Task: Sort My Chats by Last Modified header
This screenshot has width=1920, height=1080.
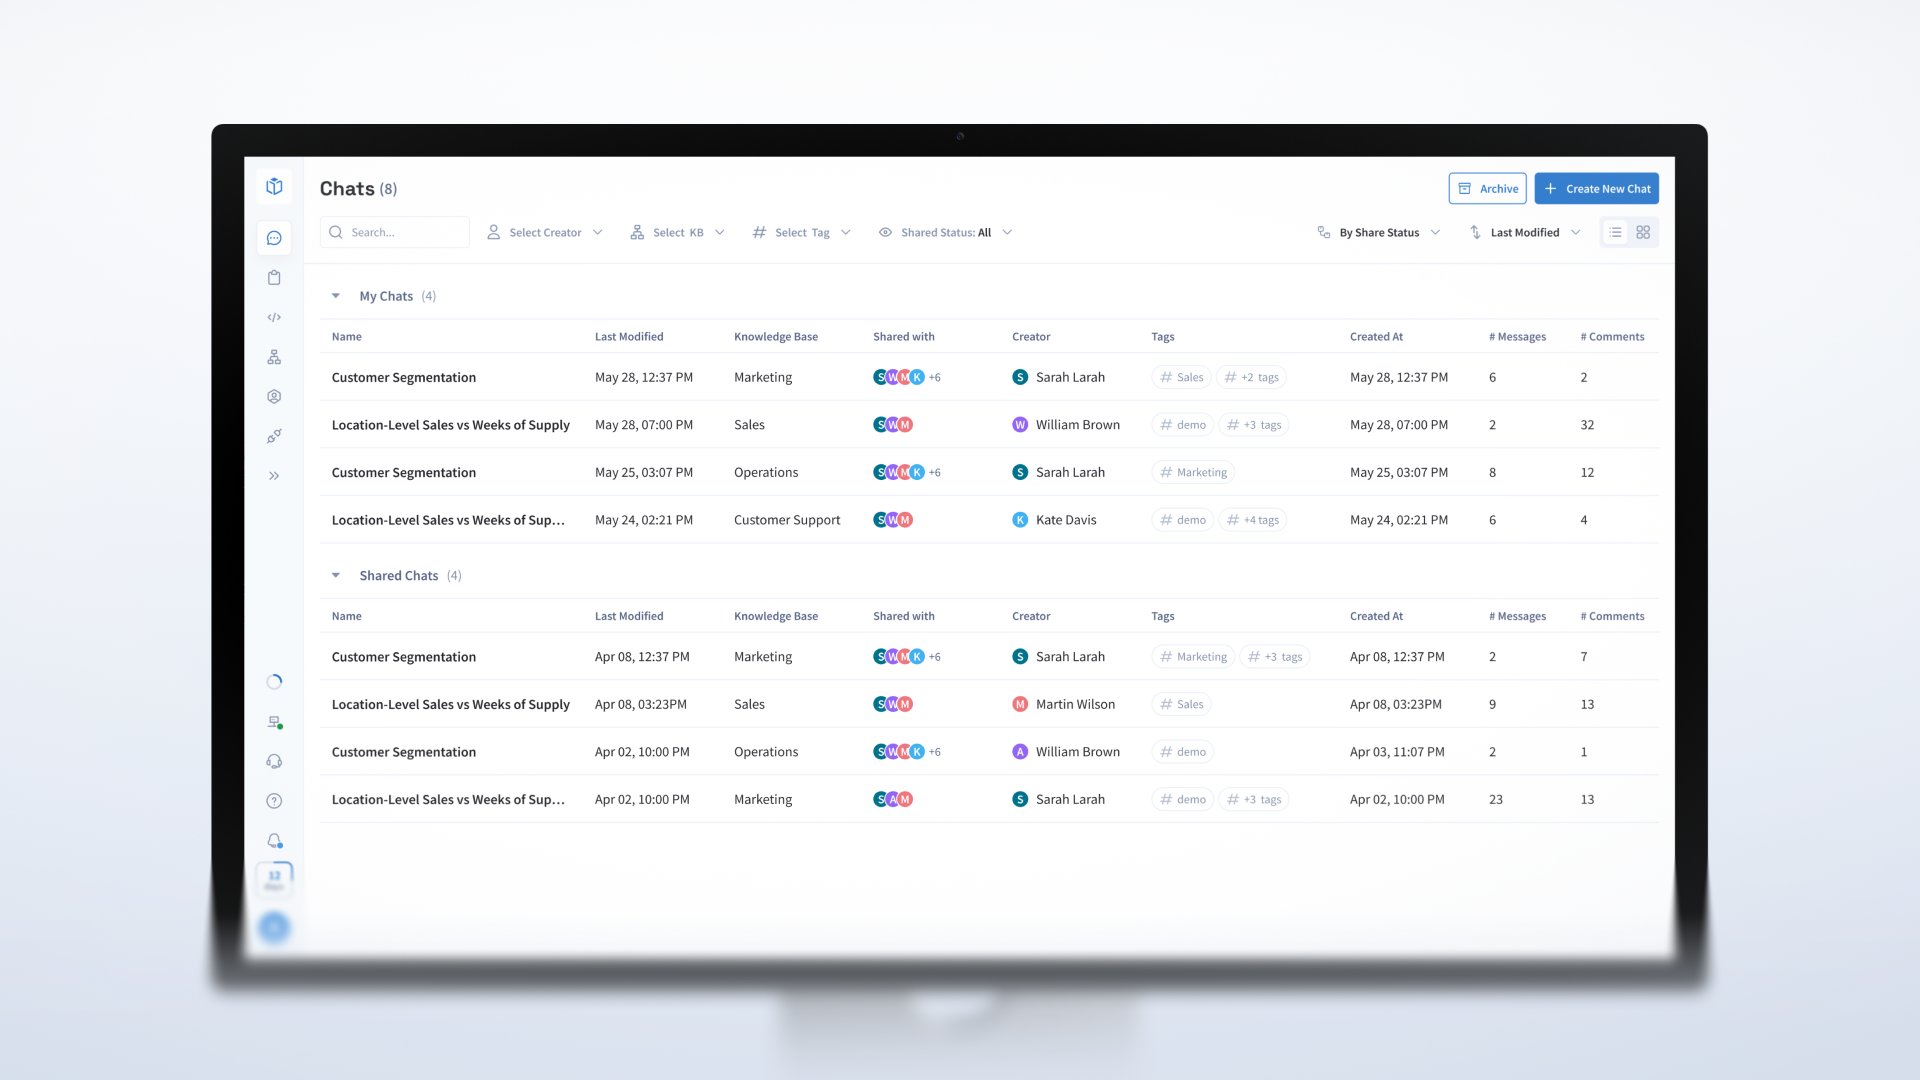Action: pos(628,337)
